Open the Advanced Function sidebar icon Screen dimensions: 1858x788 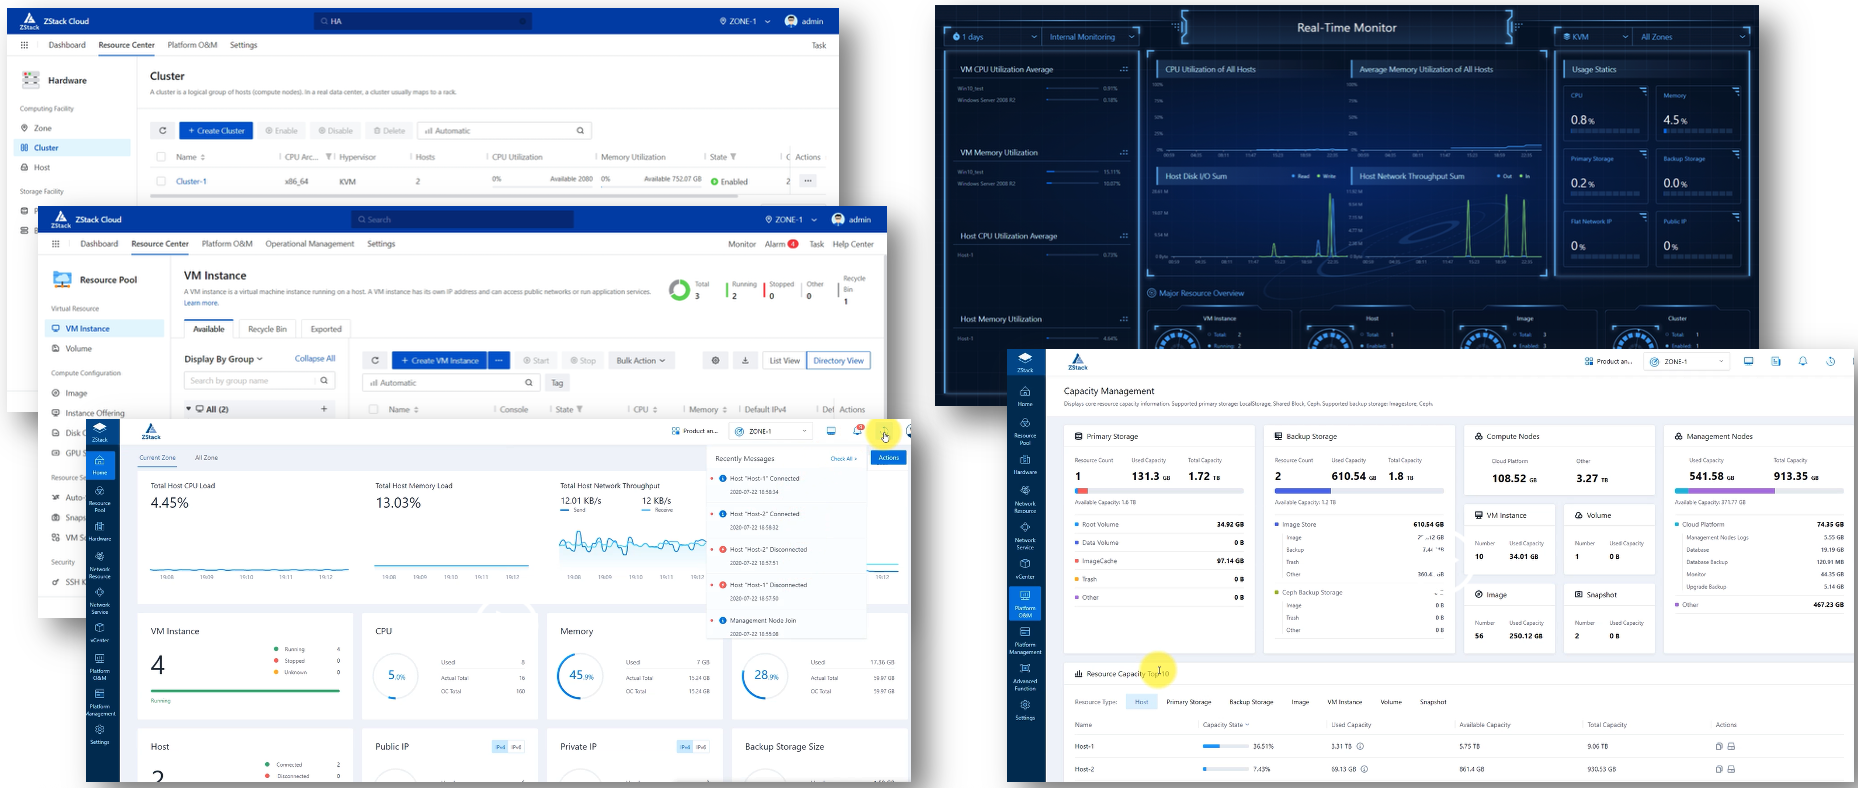tap(1025, 676)
